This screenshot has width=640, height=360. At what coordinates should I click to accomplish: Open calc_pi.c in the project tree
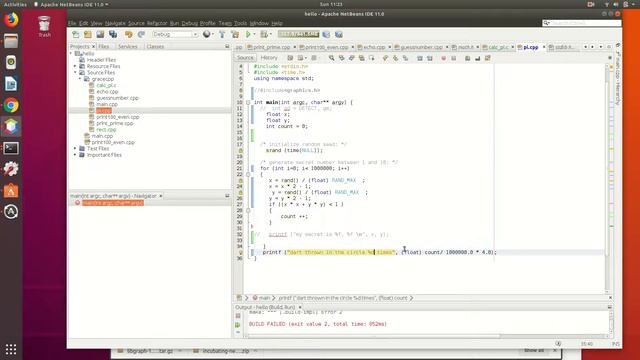tap(106, 85)
